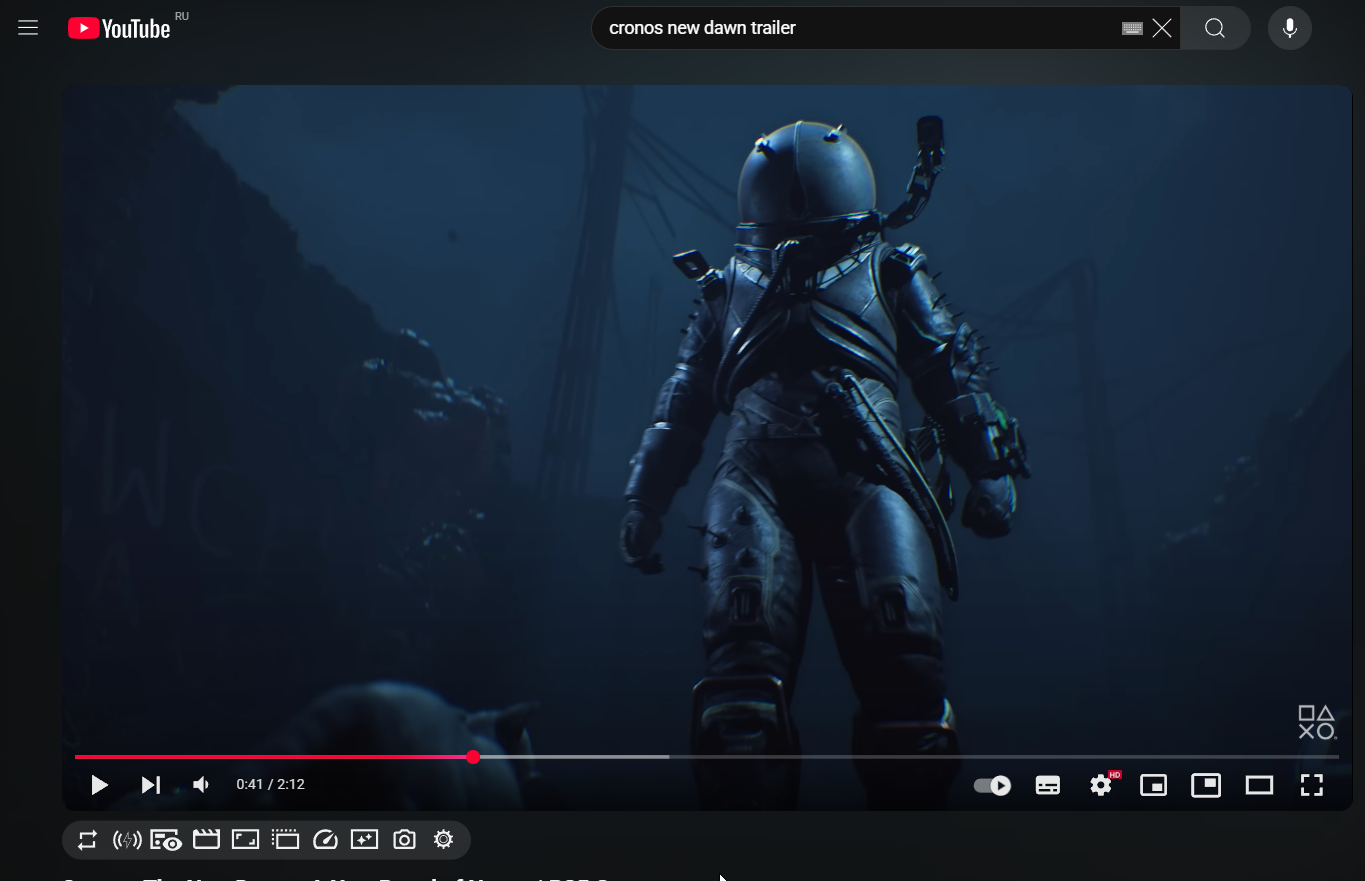
Task: Enable miniplayer mode
Action: point(1154,785)
